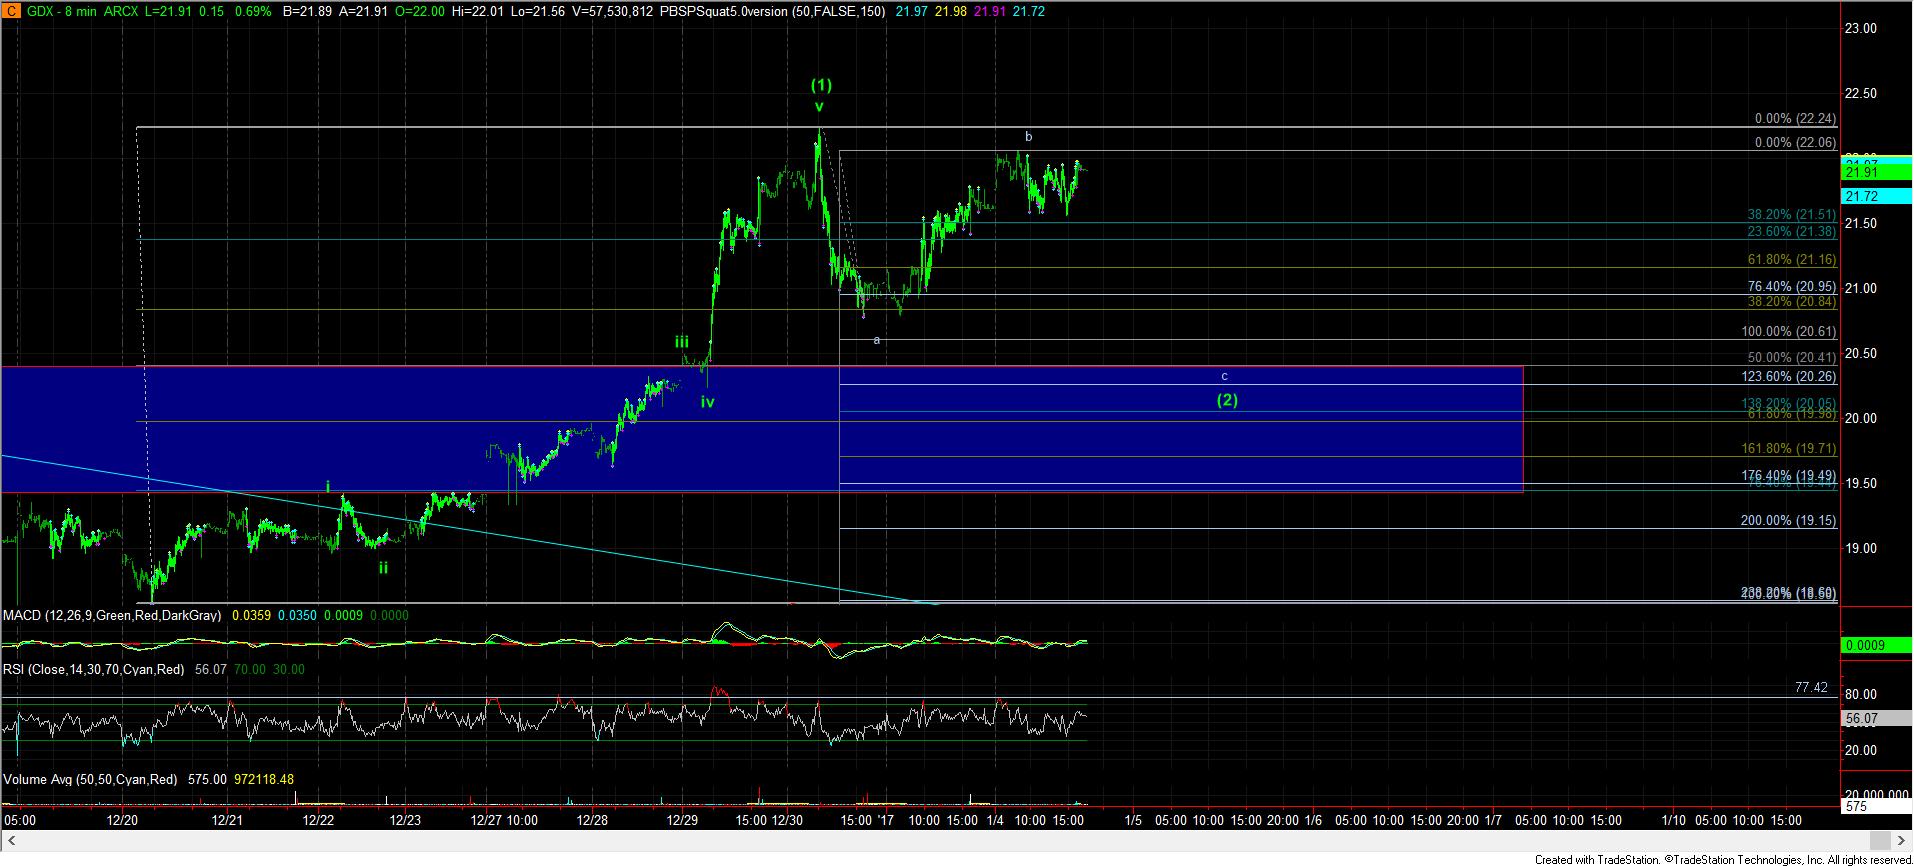Select the 'ii' wave label
Viewport: 1914px width, 866px height.
(x=383, y=567)
